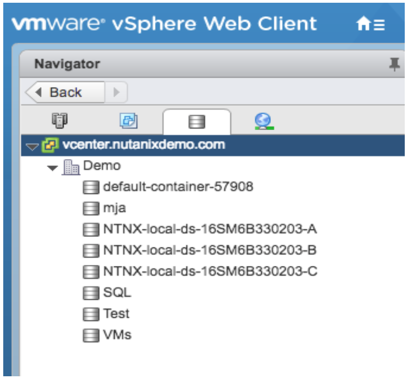The image size is (406, 378).
Task: Open the SQL datastore
Action: click(117, 293)
